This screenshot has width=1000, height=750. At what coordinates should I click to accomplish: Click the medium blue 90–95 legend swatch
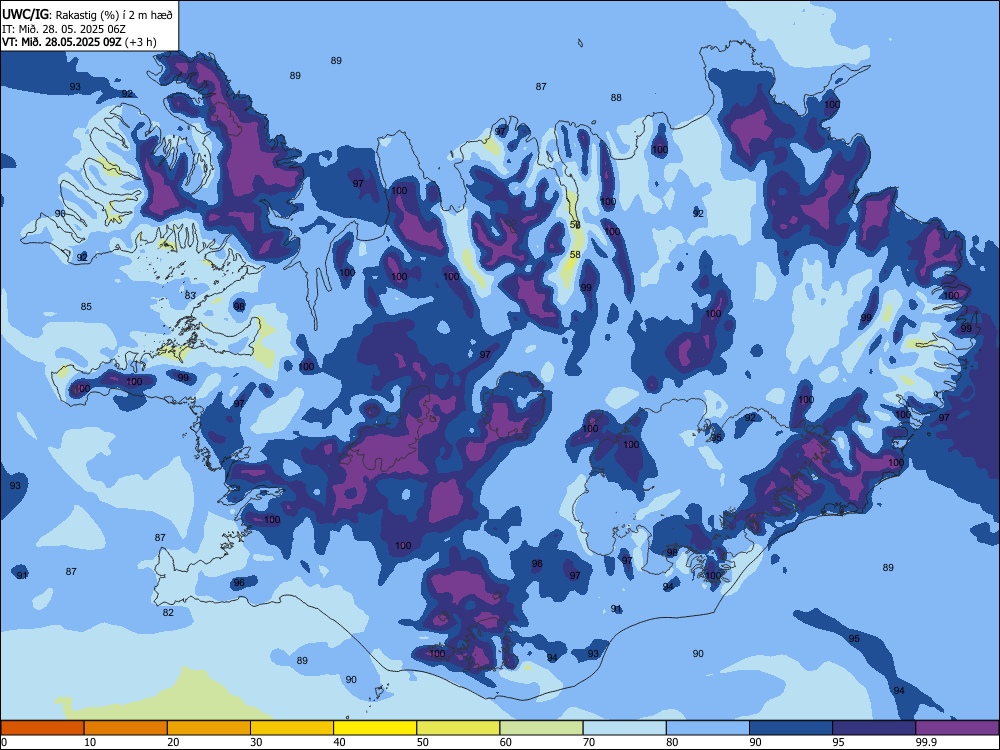[x=791, y=728]
